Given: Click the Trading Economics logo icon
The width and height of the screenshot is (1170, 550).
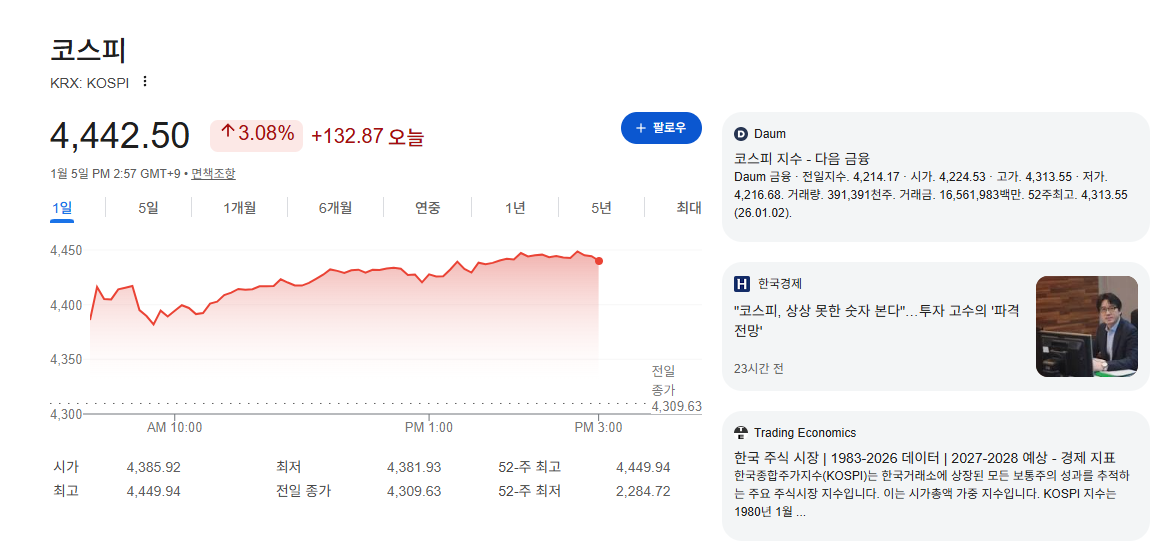Looking at the screenshot, I should (741, 433).
